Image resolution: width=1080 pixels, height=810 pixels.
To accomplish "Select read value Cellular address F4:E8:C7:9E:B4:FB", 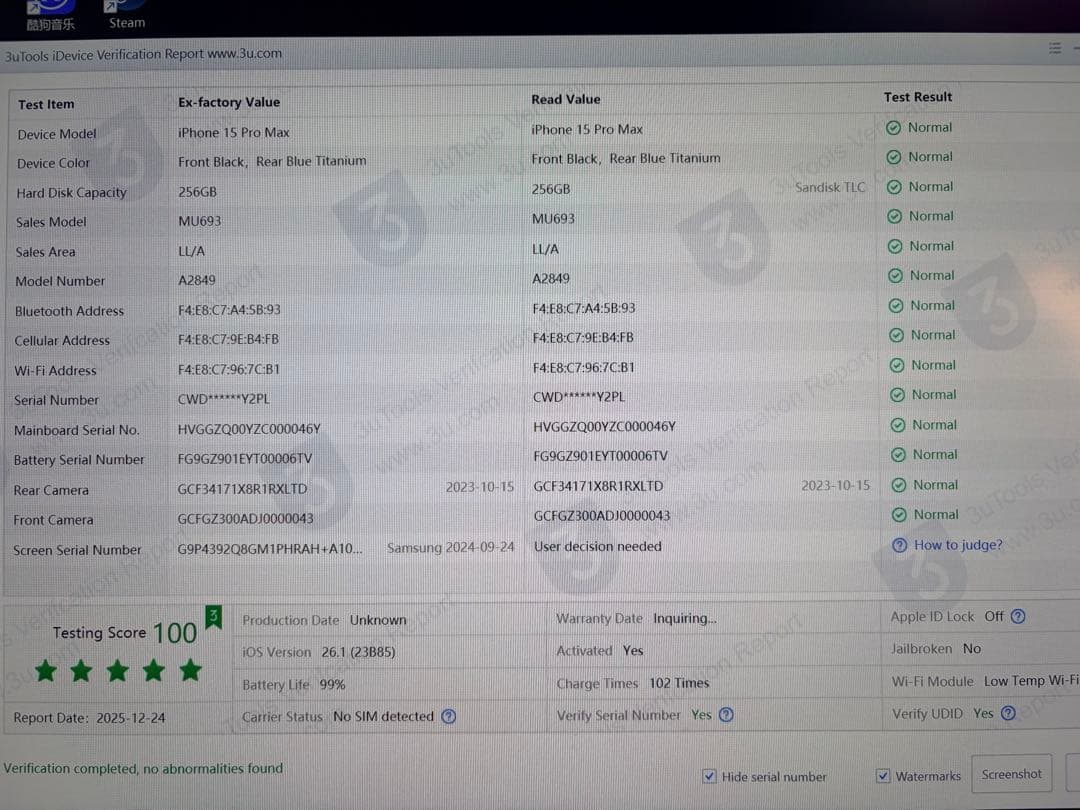I will [x=583, y=338].
